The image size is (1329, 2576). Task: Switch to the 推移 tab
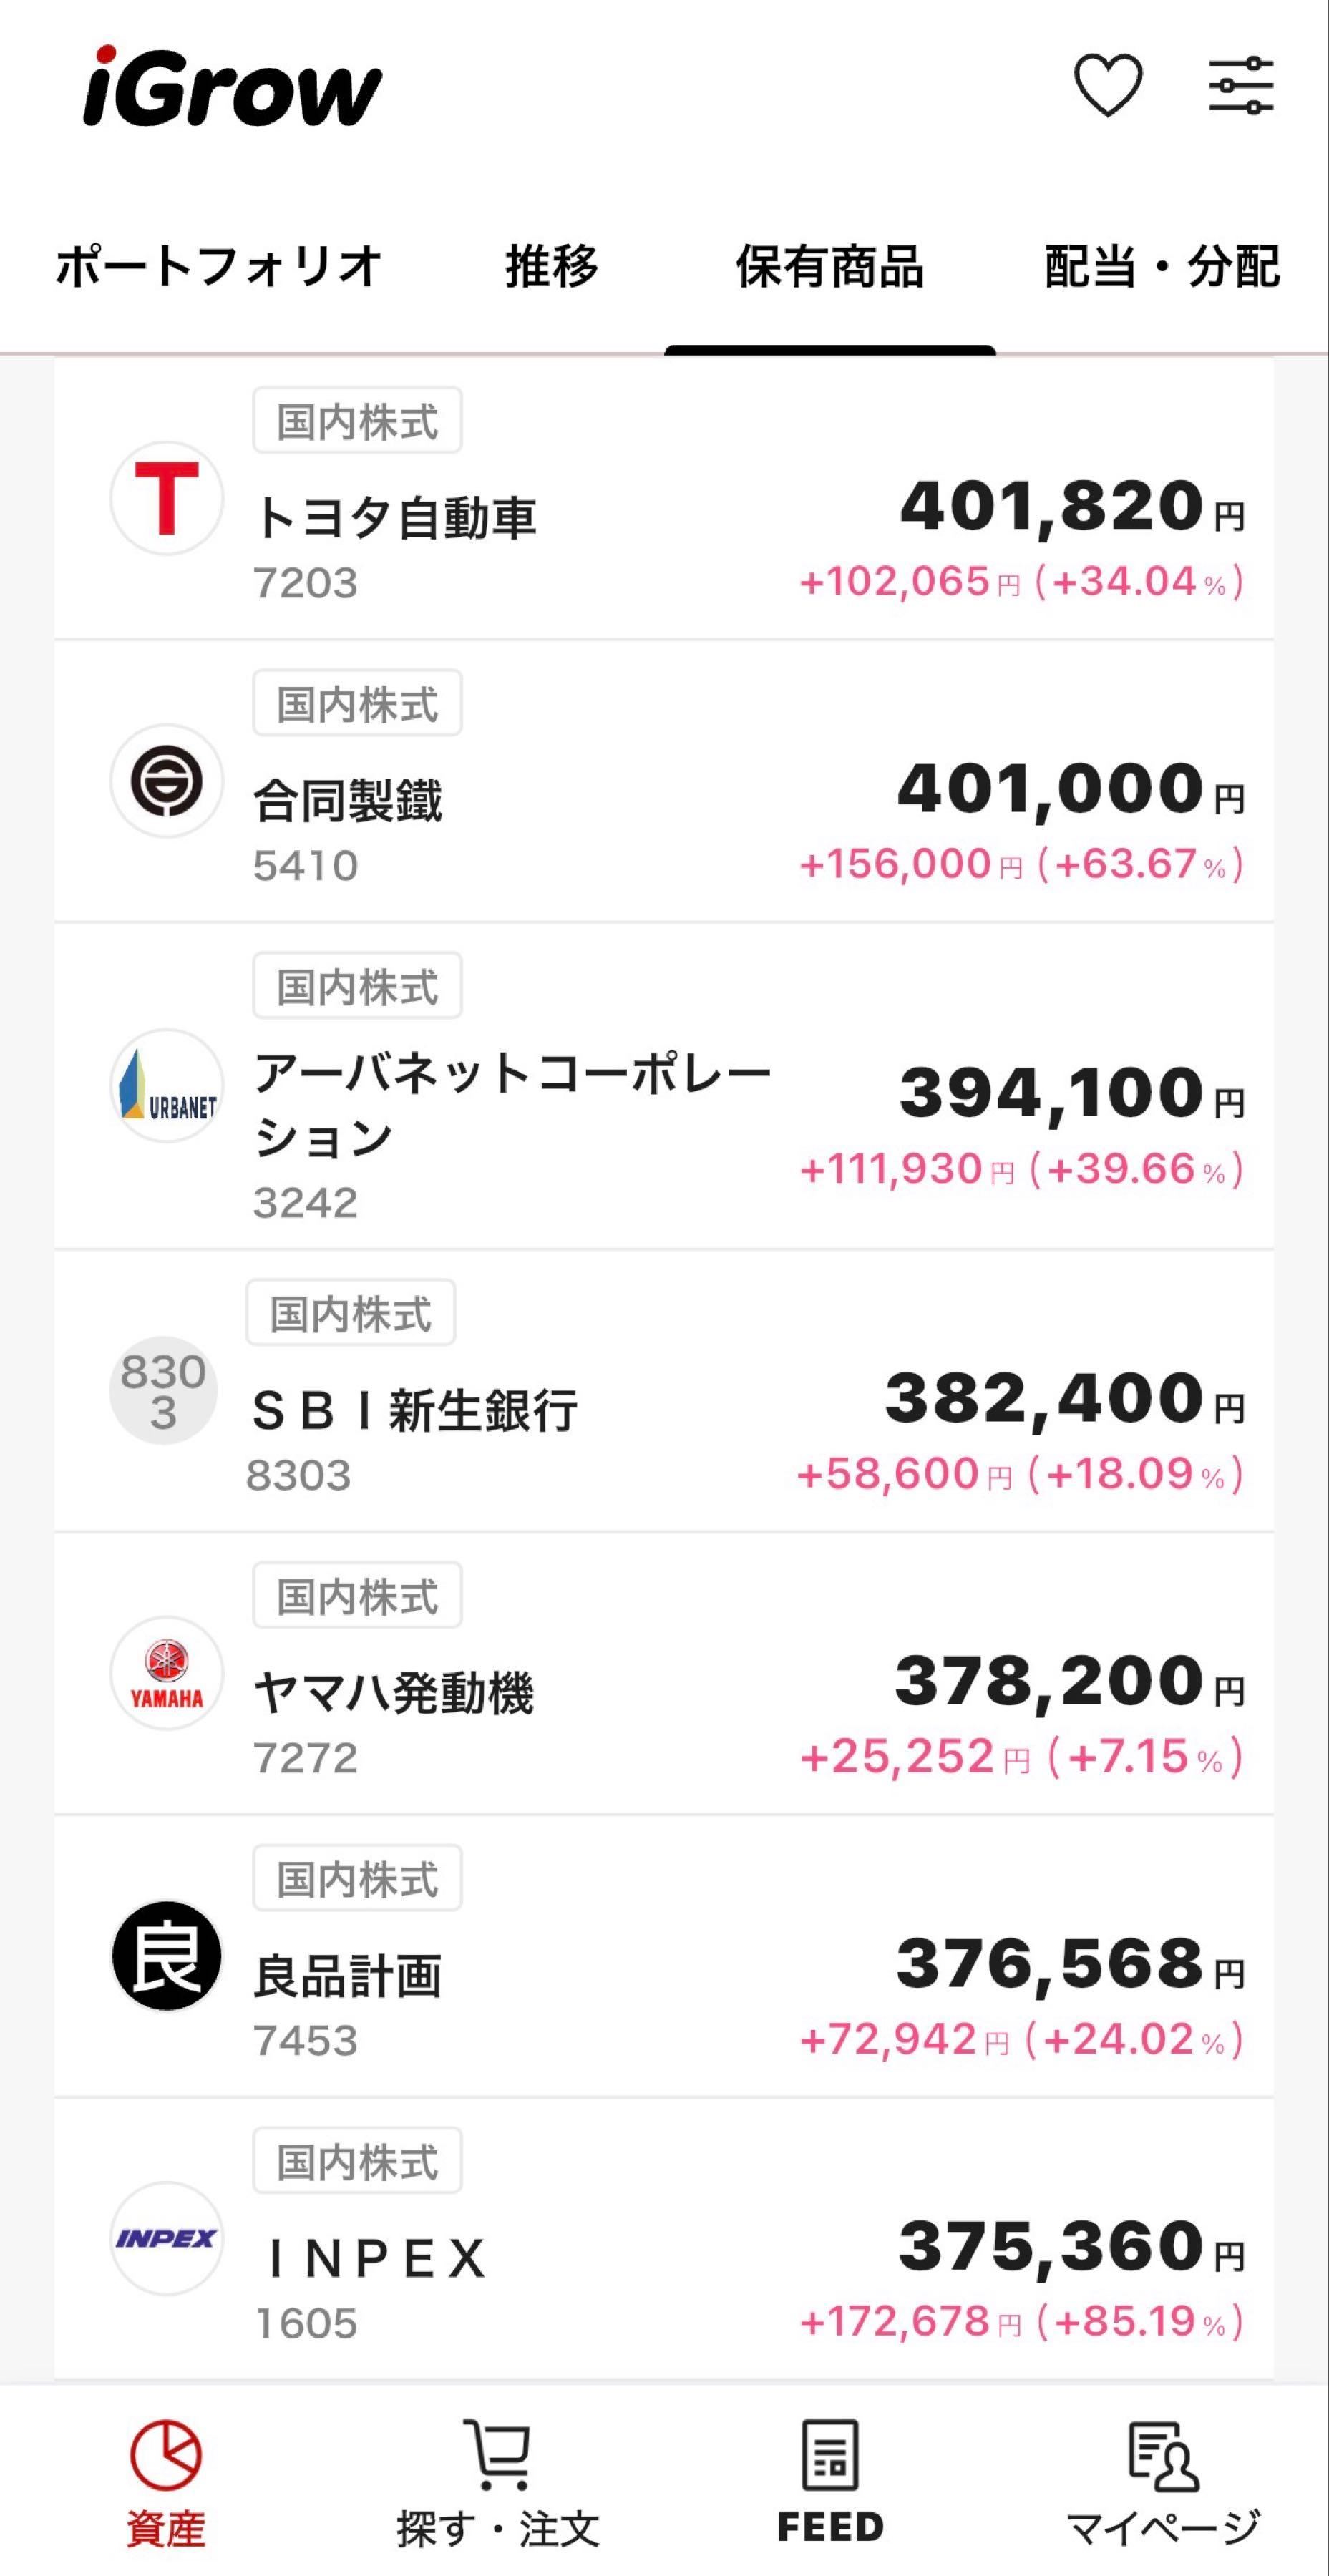pos(551,267)
